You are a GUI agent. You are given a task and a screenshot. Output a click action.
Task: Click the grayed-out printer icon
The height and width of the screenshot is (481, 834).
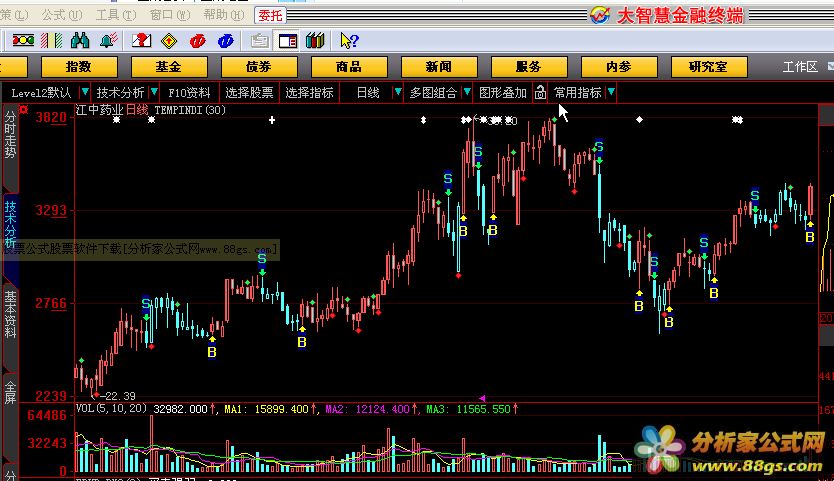tap(259, 40)
